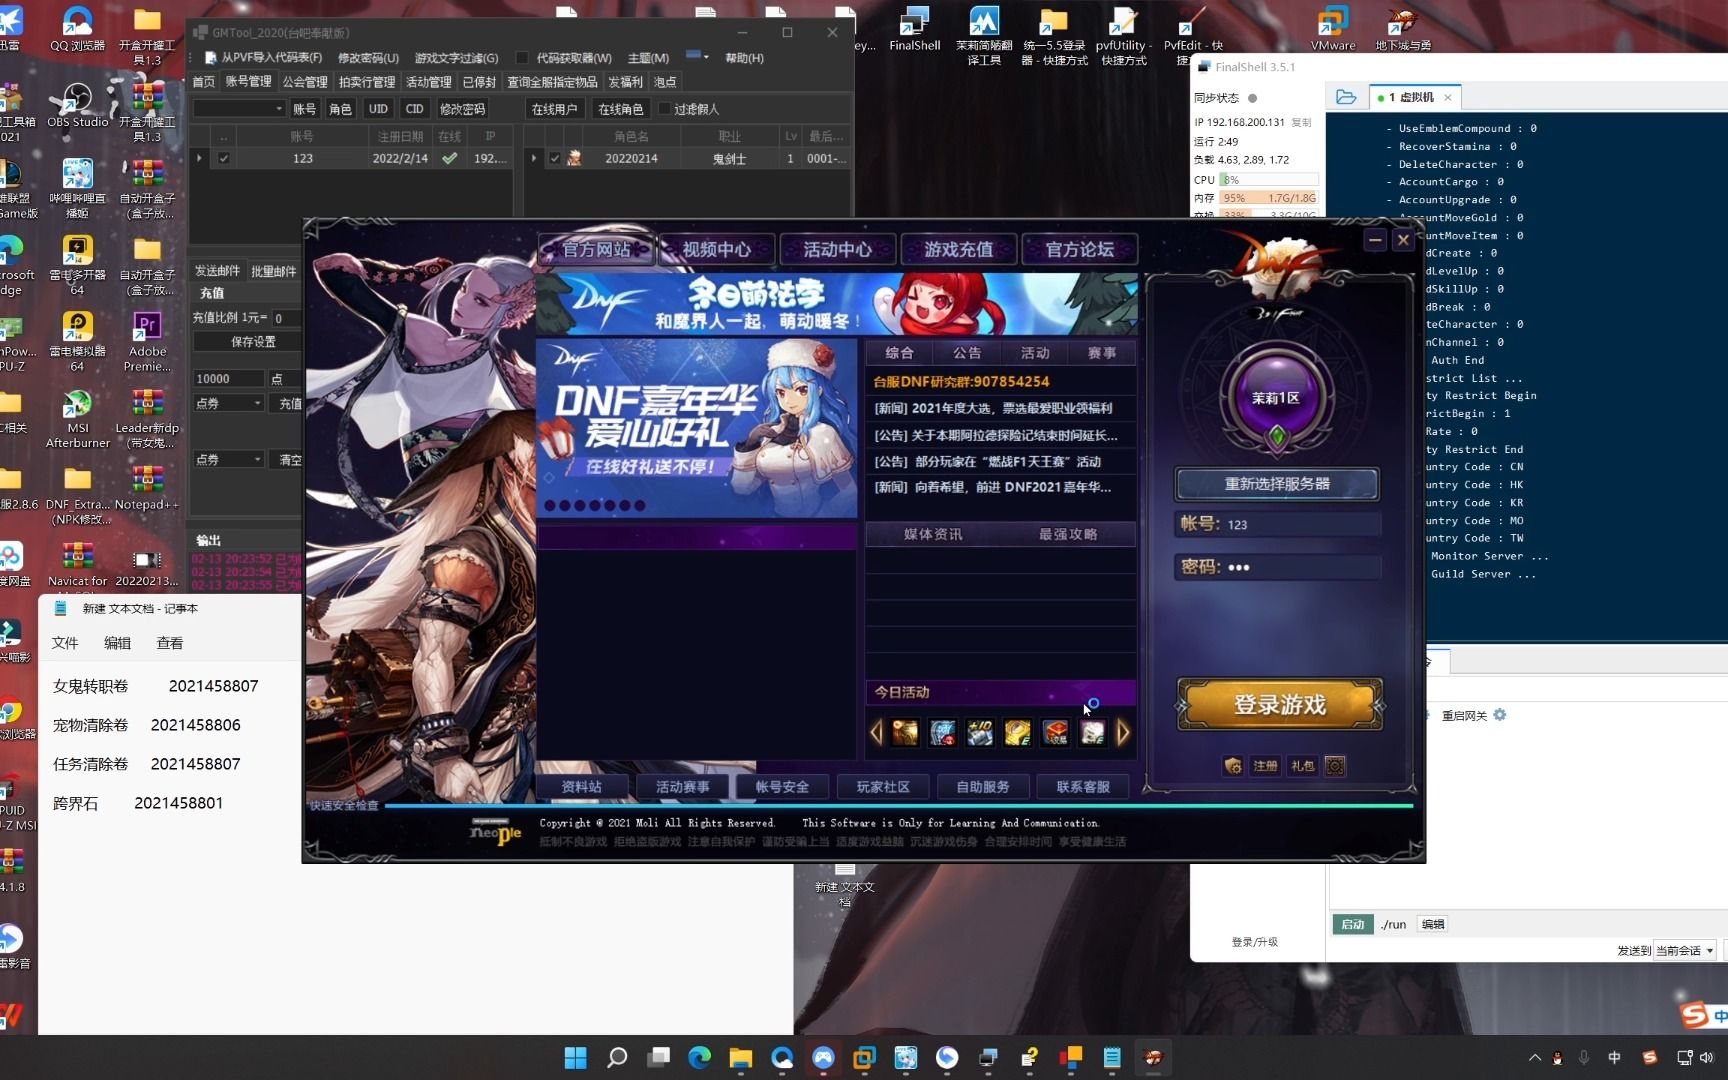Screen dimensions: 1728x1080
Task: Click the 从PVF导入代码表 file icon in GMTool
Action: (x=211, y=58)
